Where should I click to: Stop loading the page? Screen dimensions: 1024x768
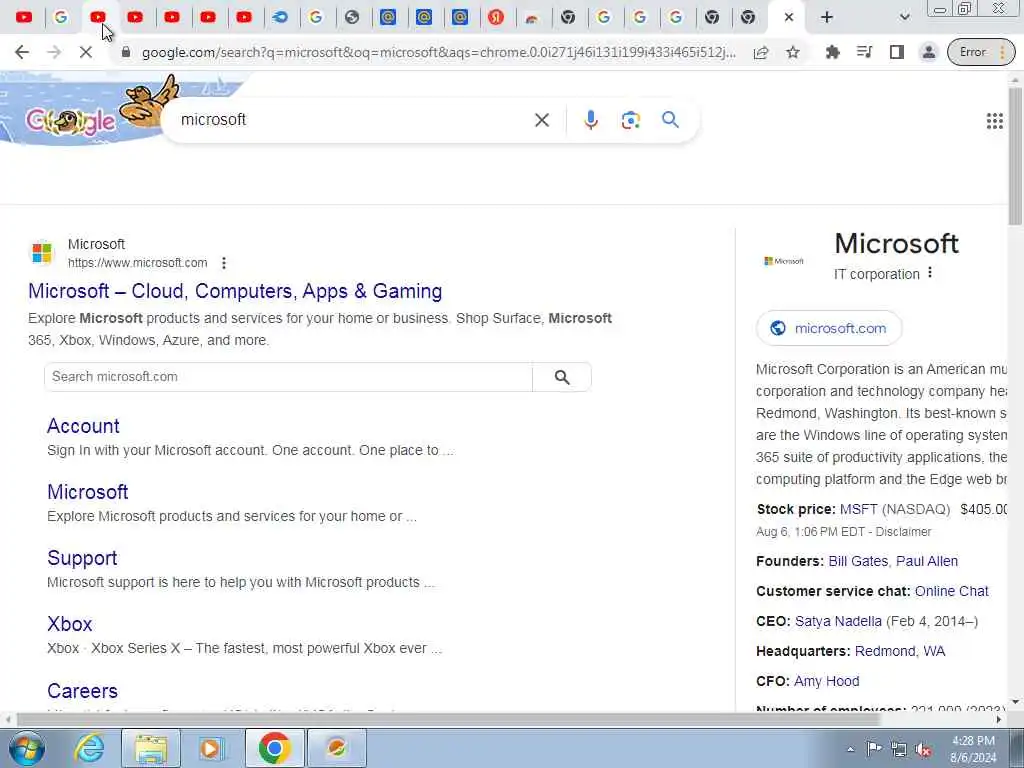(86, 52)
